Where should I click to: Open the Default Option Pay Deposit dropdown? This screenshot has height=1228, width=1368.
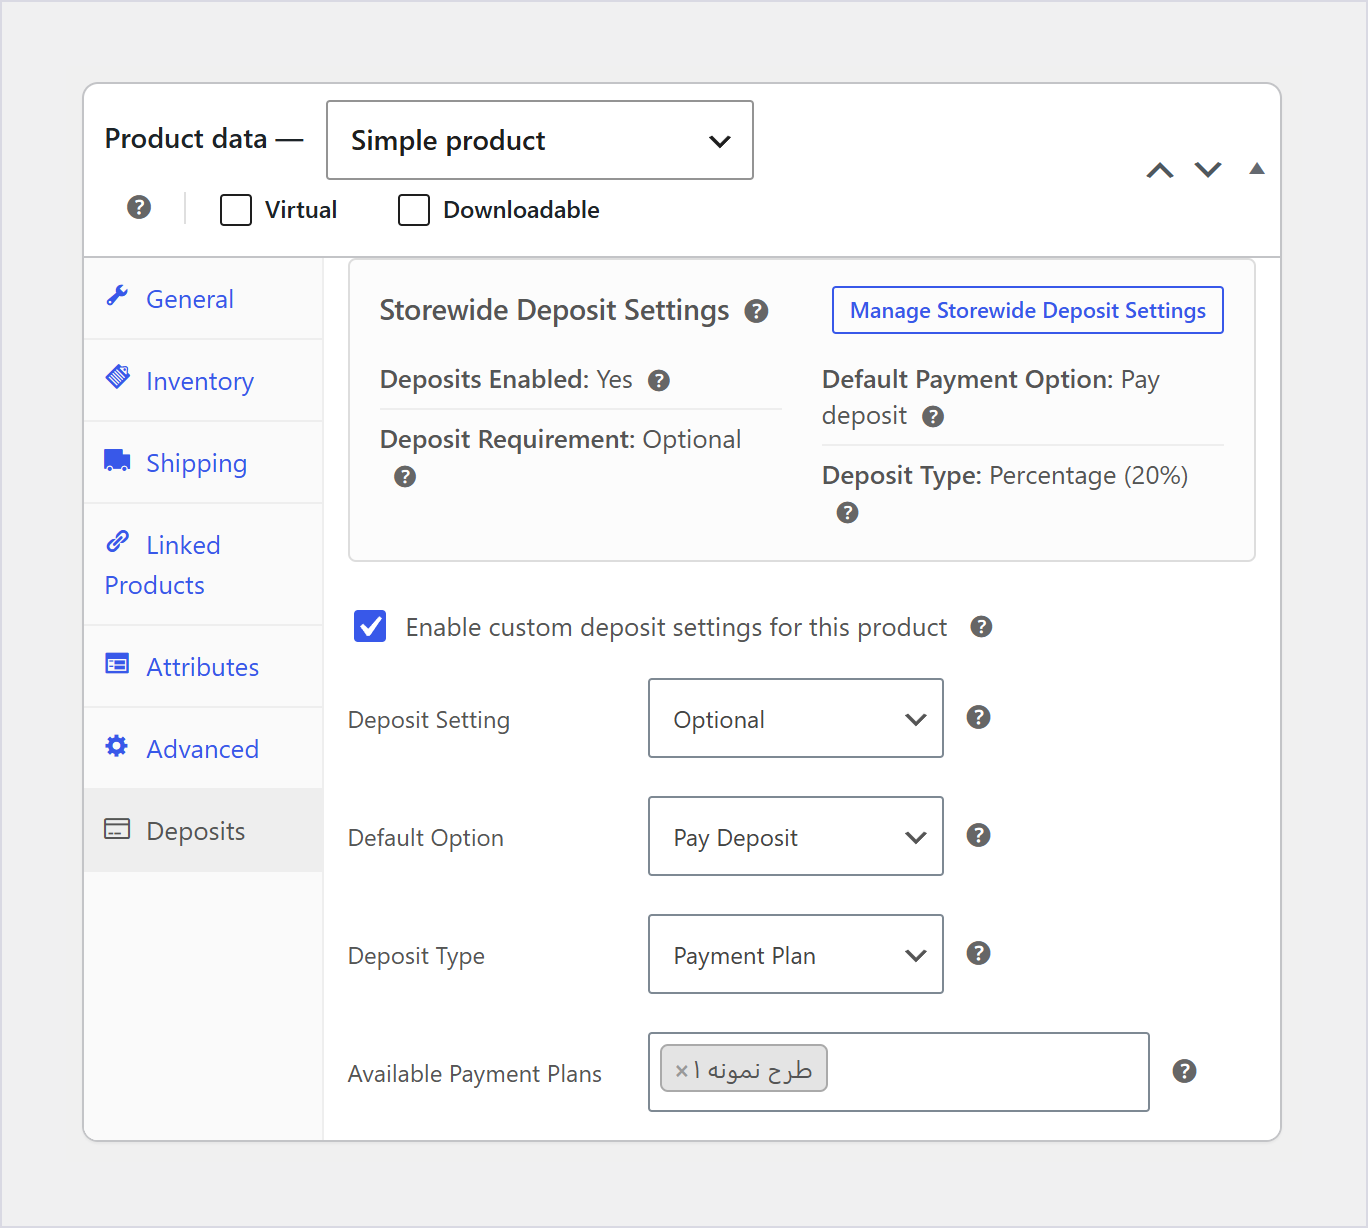[796, 836]
